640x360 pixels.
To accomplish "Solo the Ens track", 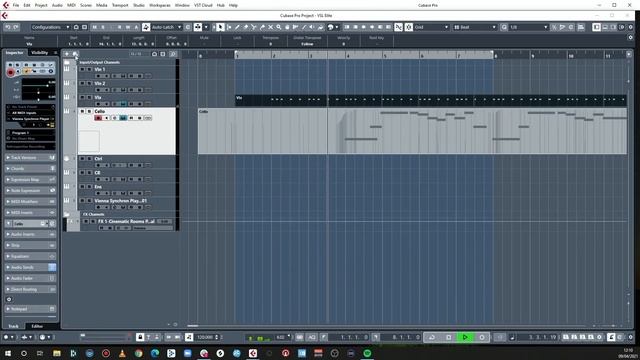I will click(89, 187).
